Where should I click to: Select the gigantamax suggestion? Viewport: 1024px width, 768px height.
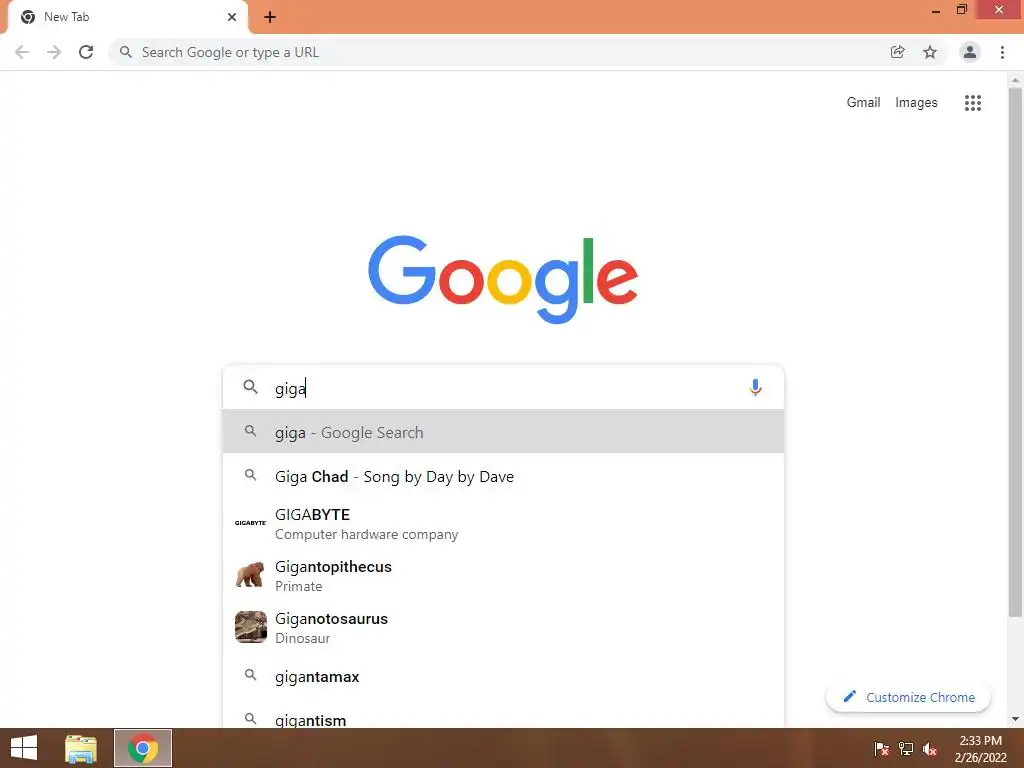[503, 676]
